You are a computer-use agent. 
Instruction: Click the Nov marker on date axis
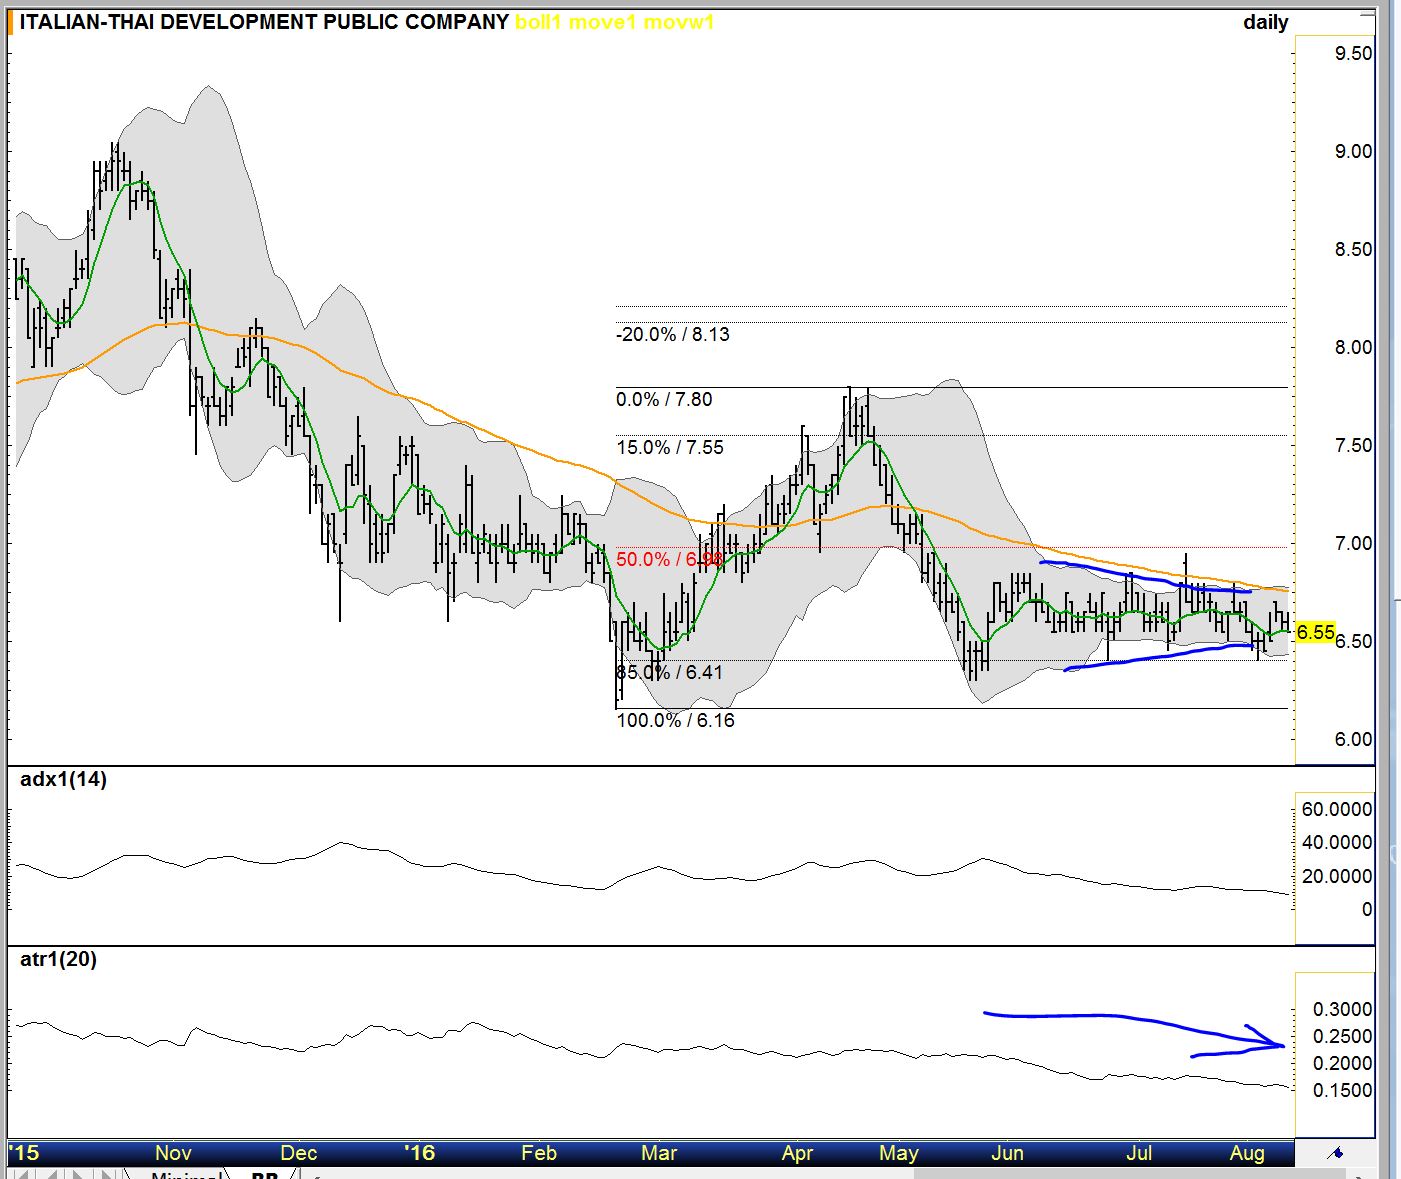click(x=173, y=1153)
